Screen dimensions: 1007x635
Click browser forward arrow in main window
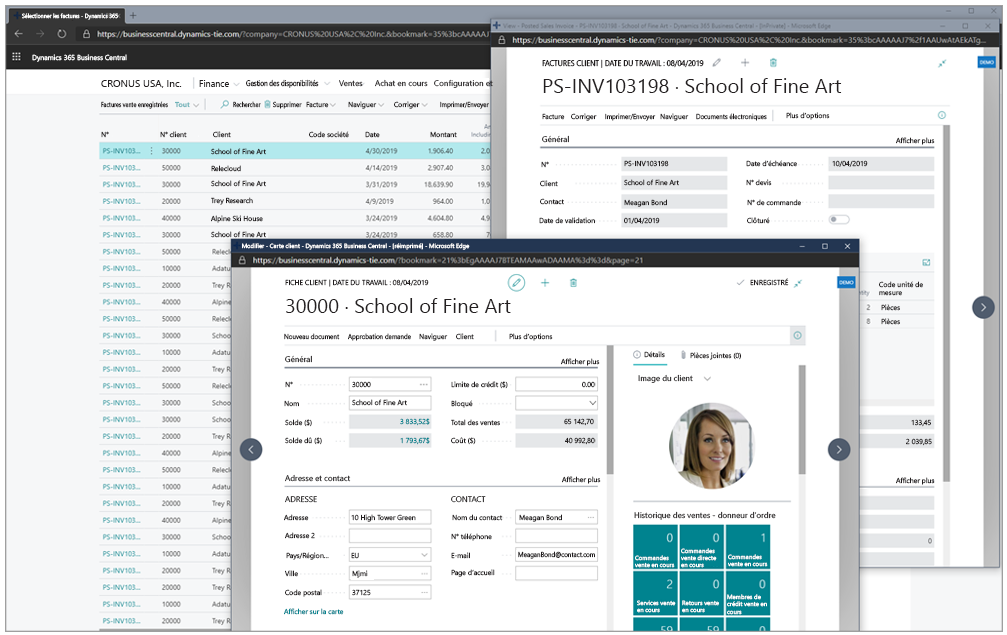point(40,34)
